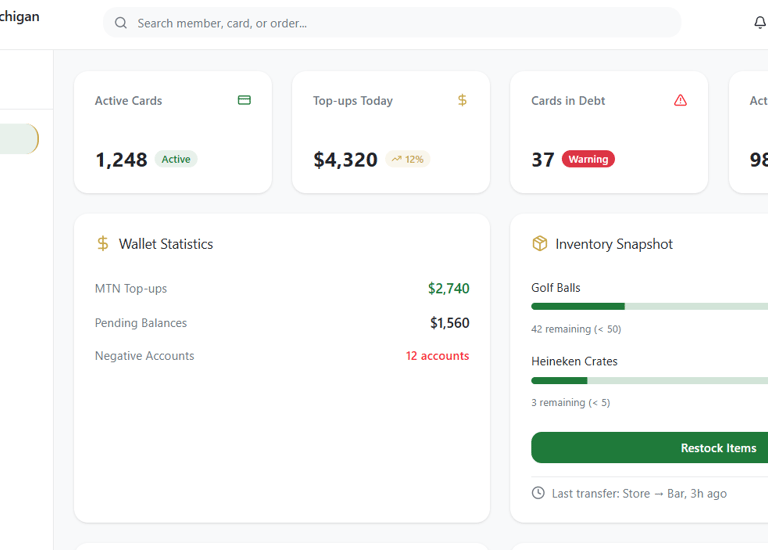Open the 12 accounts negative link

click(437, 356)
